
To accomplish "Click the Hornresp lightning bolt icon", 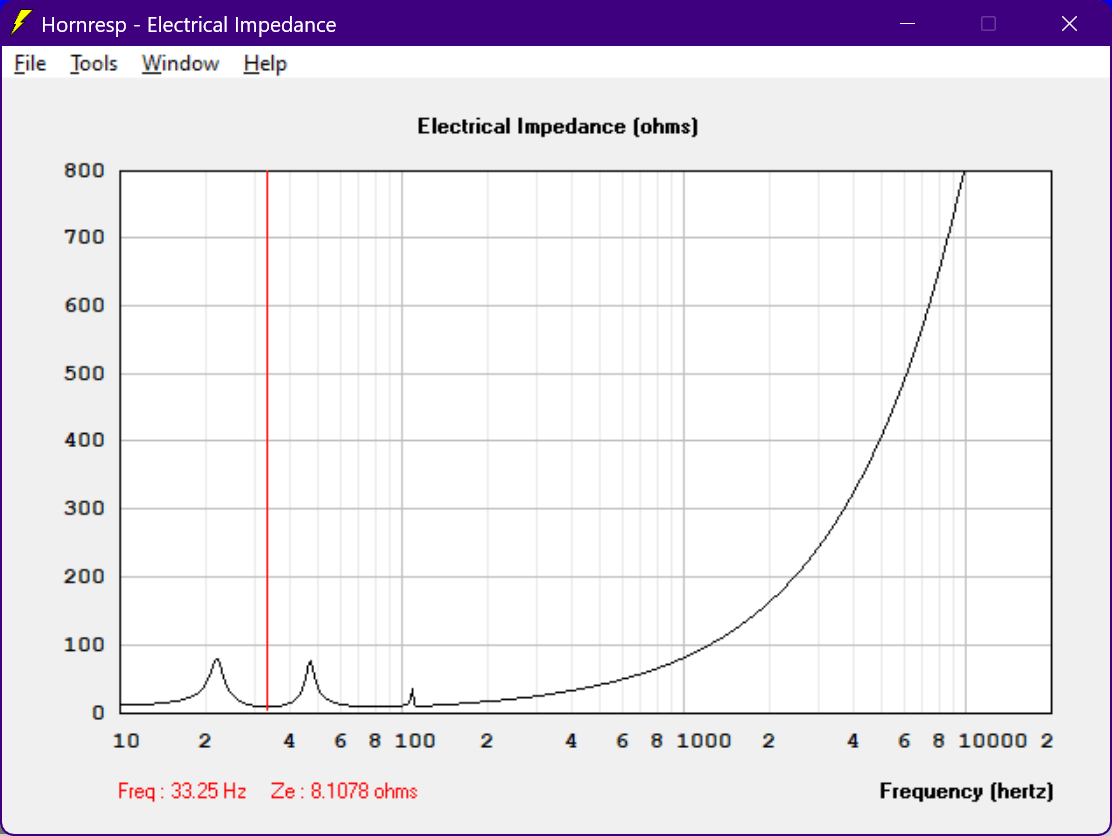I will pos(21,23).
